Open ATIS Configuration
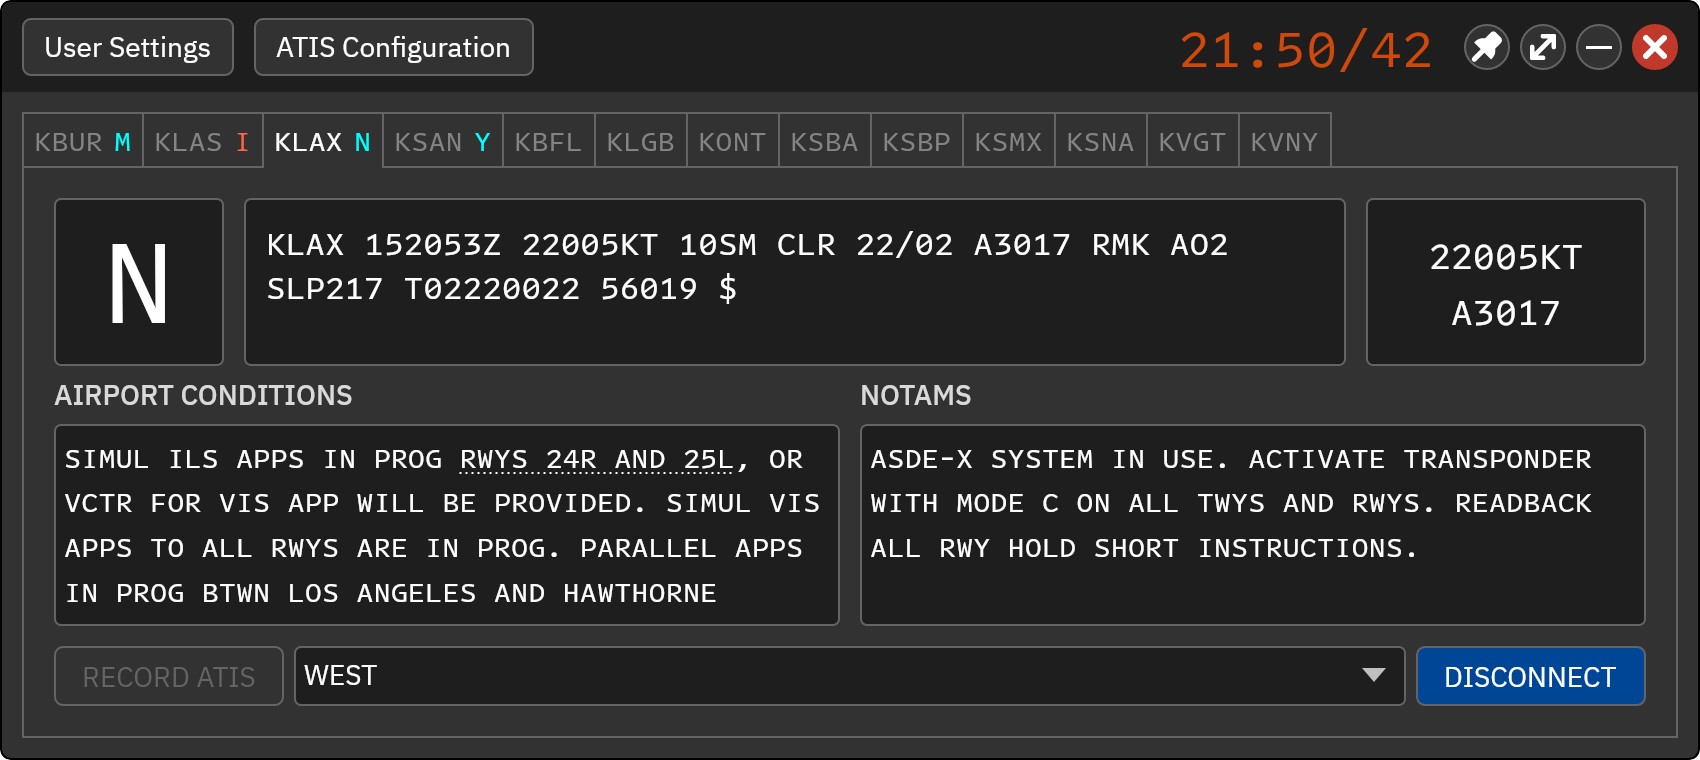 tap(393, 47)
